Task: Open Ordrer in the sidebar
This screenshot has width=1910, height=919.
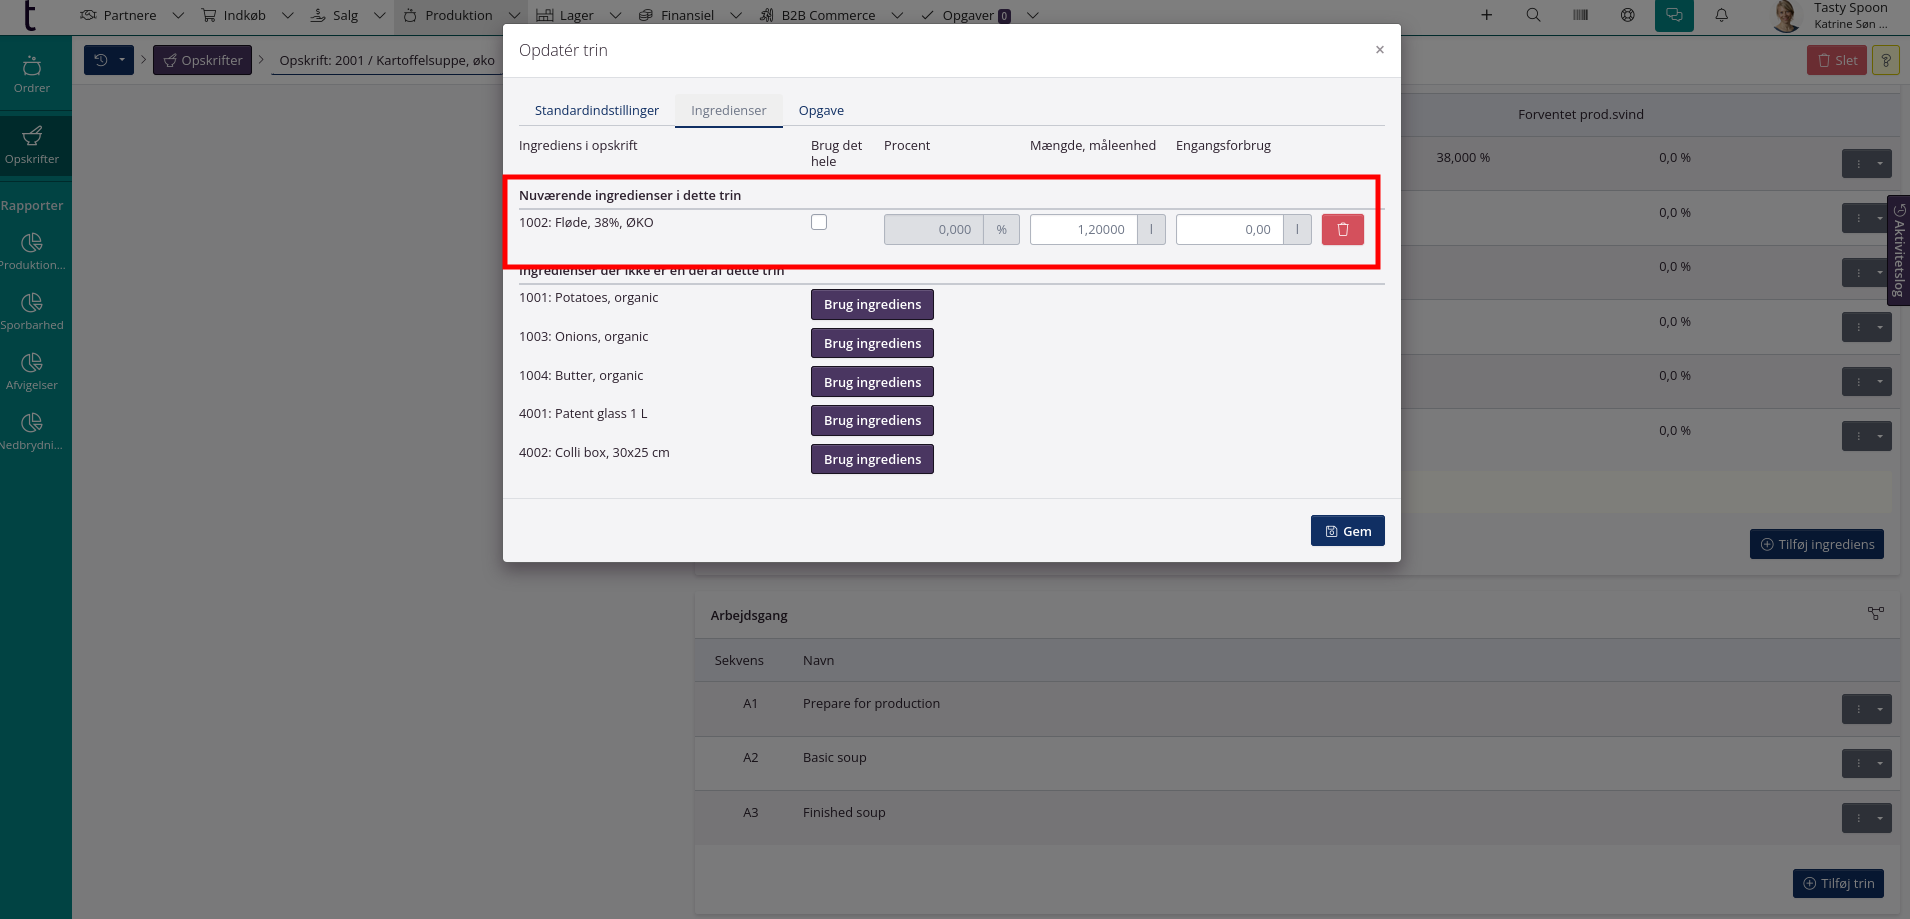Action: coord(32,75)
